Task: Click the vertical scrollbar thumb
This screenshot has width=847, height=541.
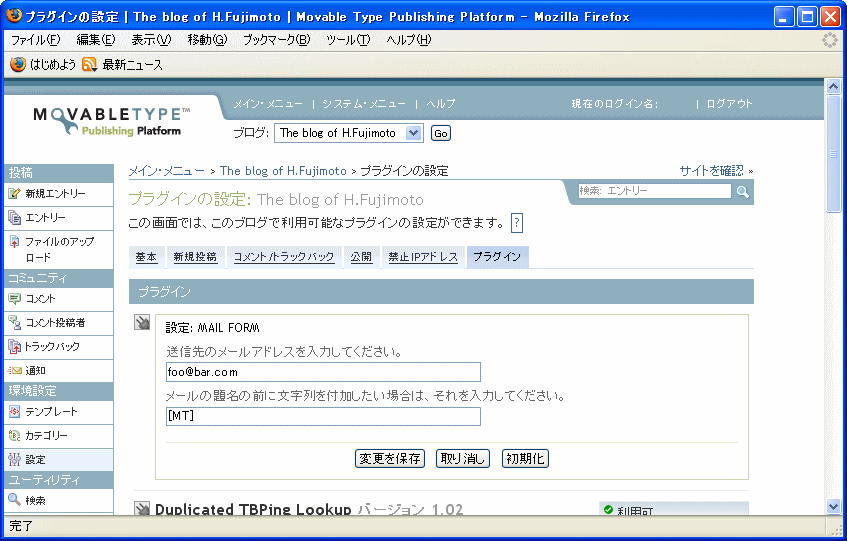Action: [x=833, y=154]
